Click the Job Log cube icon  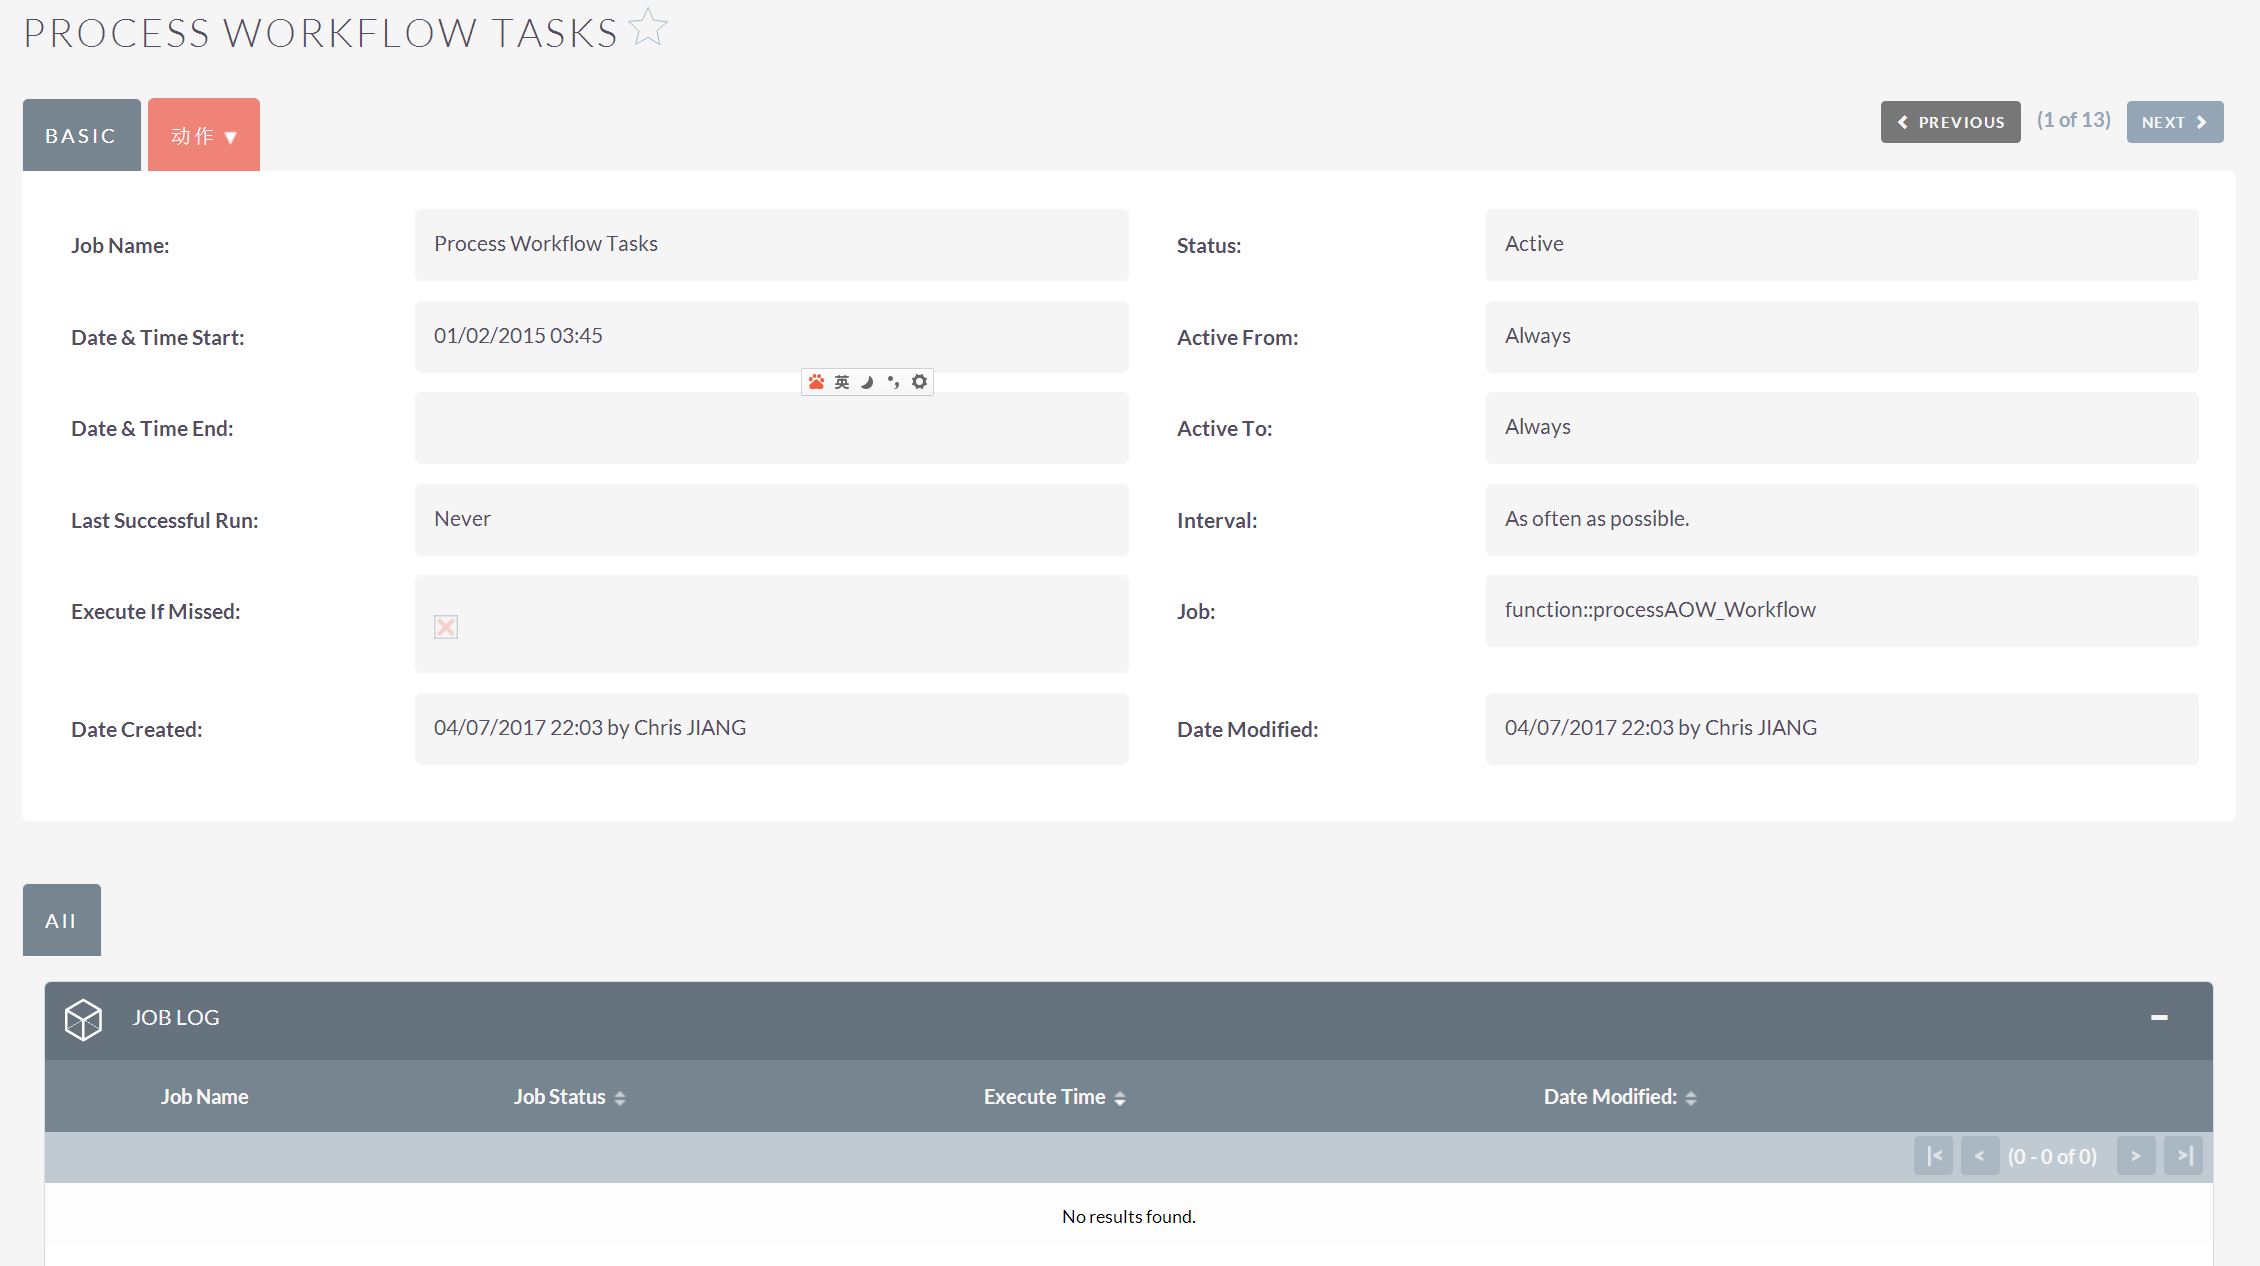tap(83, 1019)
